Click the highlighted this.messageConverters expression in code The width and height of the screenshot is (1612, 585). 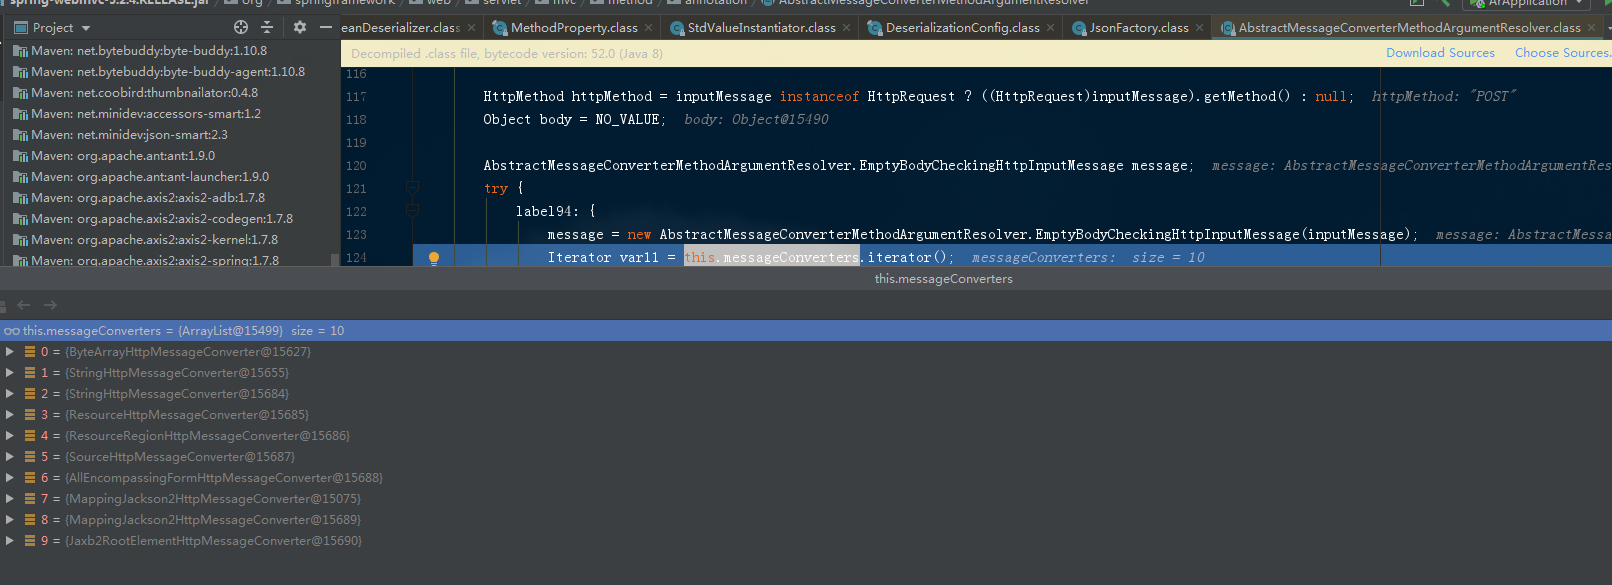pos(771,258)
